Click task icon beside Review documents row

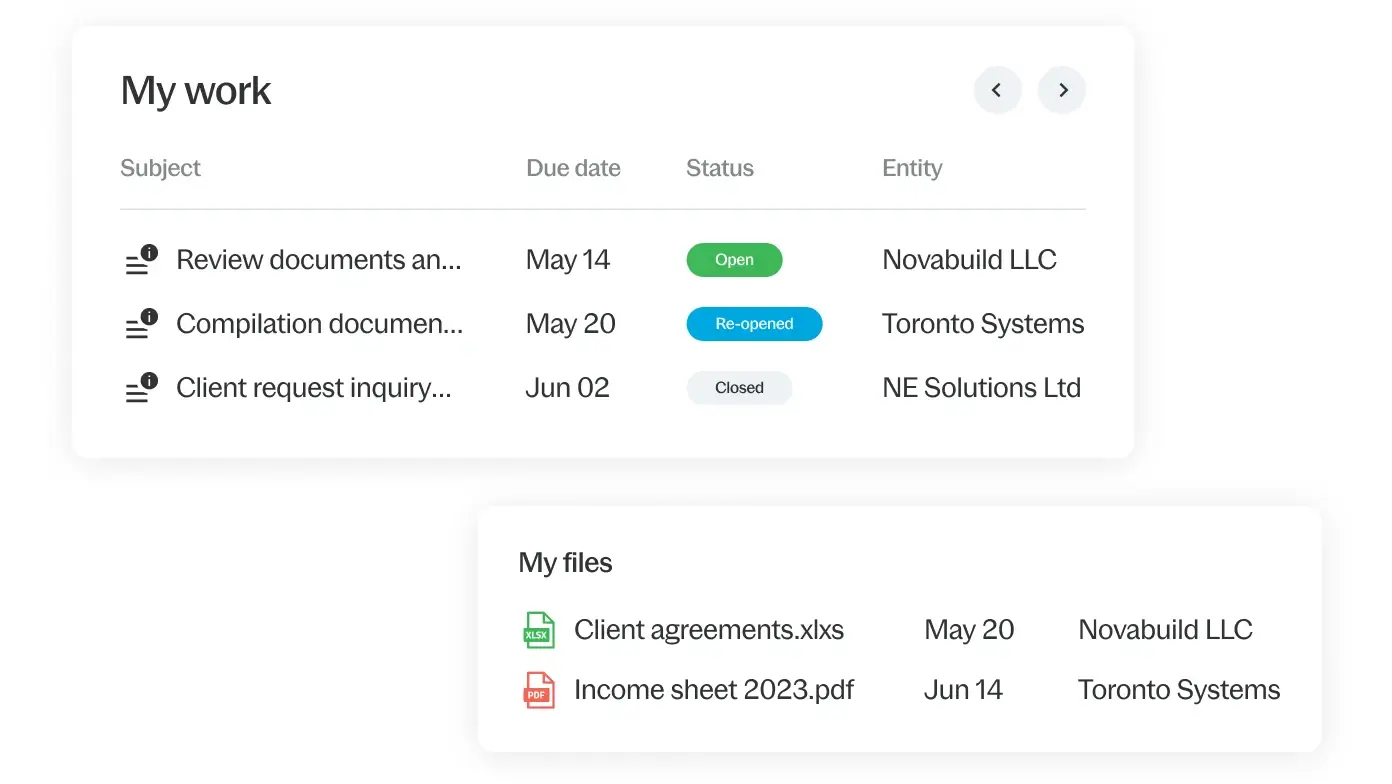pos(141,261)
